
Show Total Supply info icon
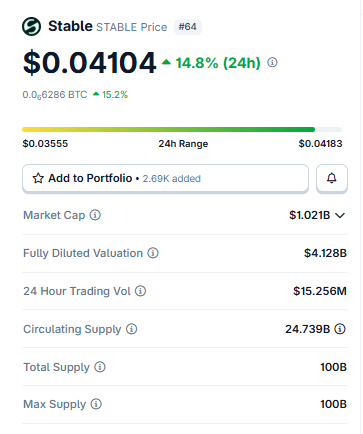pos(100,367)
